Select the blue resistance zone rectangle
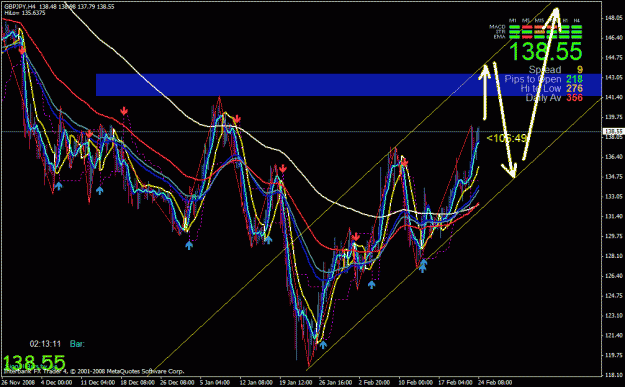The height and width of the screenshot is (387, 625). (348, 85)
